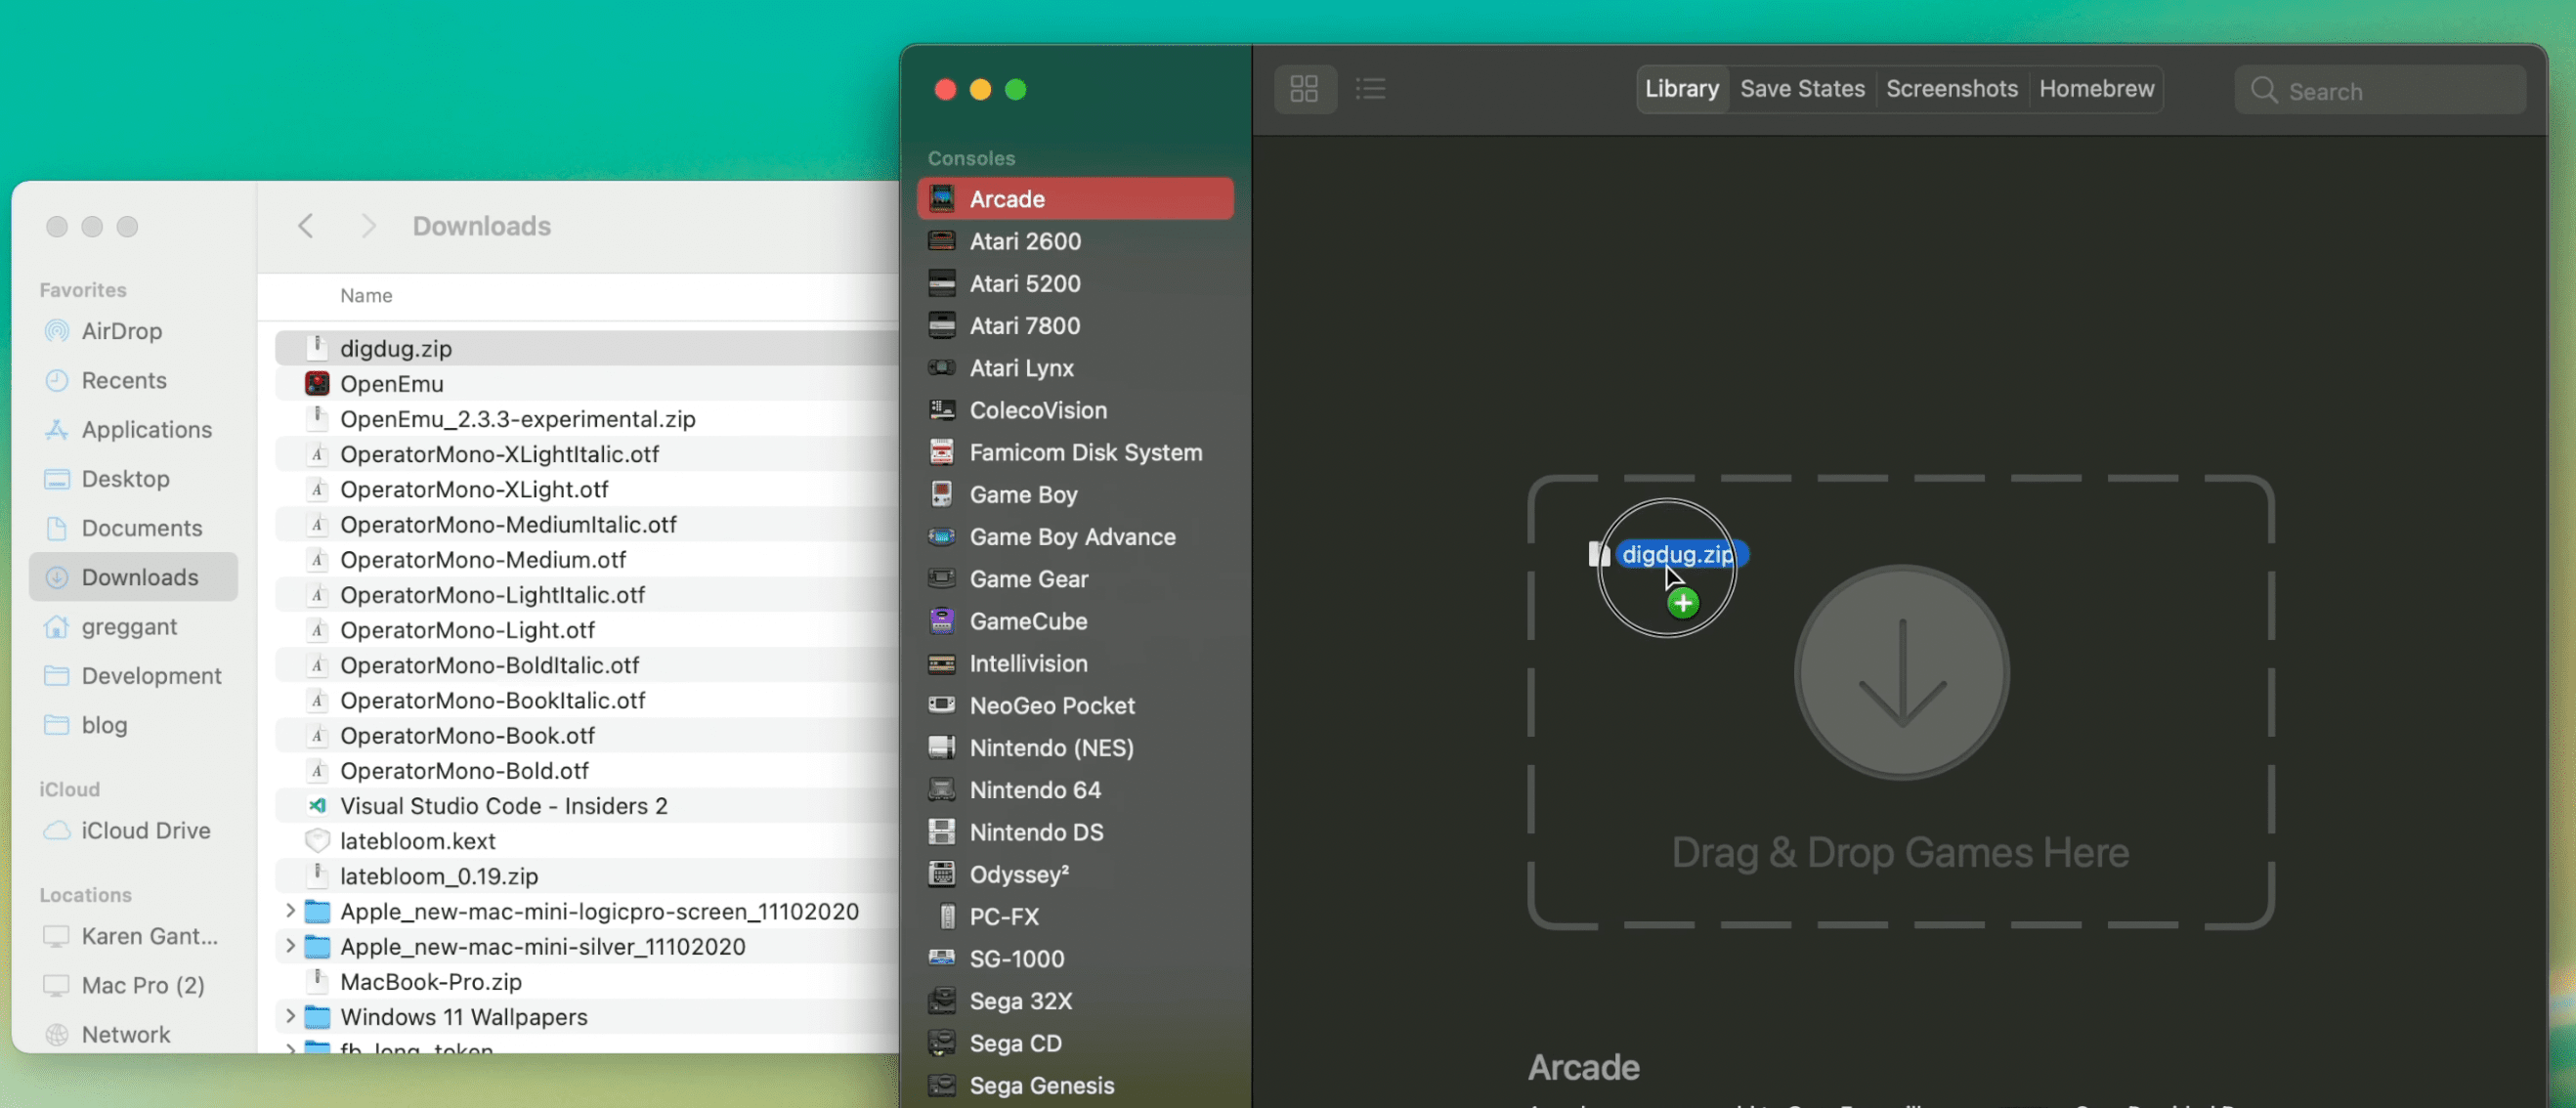Switch to the Screenshots tab
The width and height of the screenshot is (2576, 1108).
[1952, 89]
